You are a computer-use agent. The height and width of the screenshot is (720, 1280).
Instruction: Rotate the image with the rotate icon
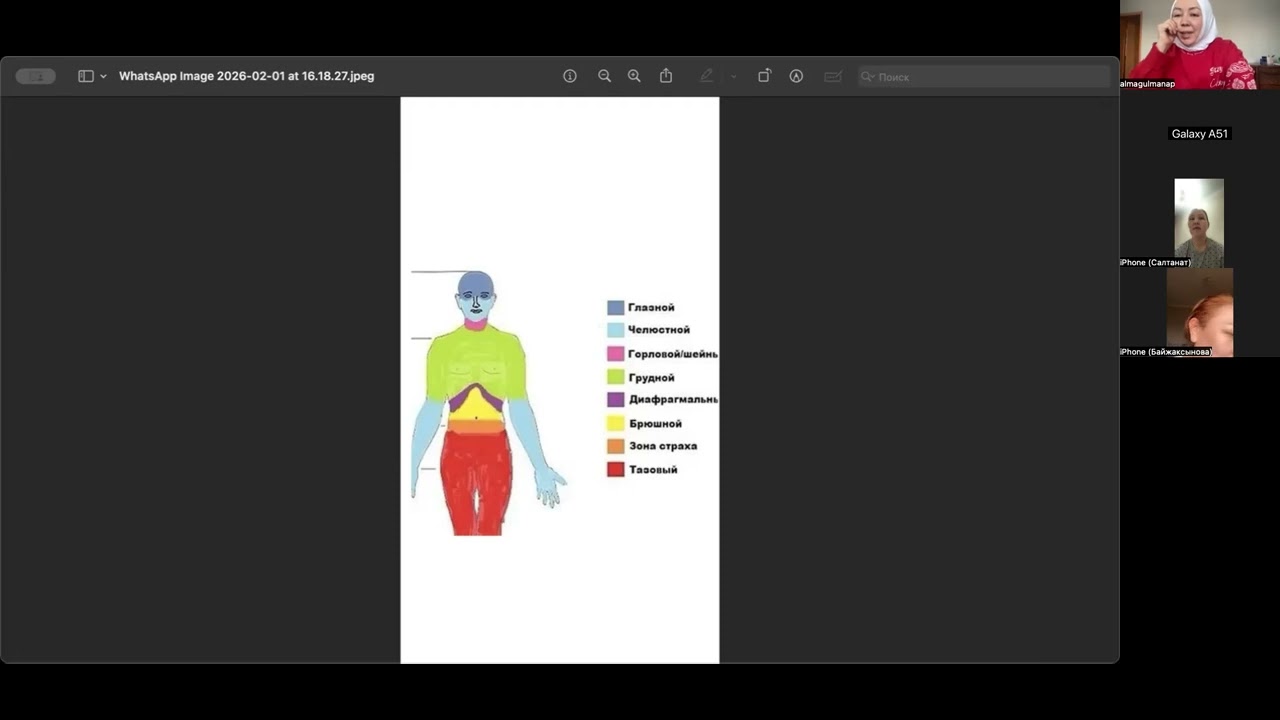coord(764,76)
